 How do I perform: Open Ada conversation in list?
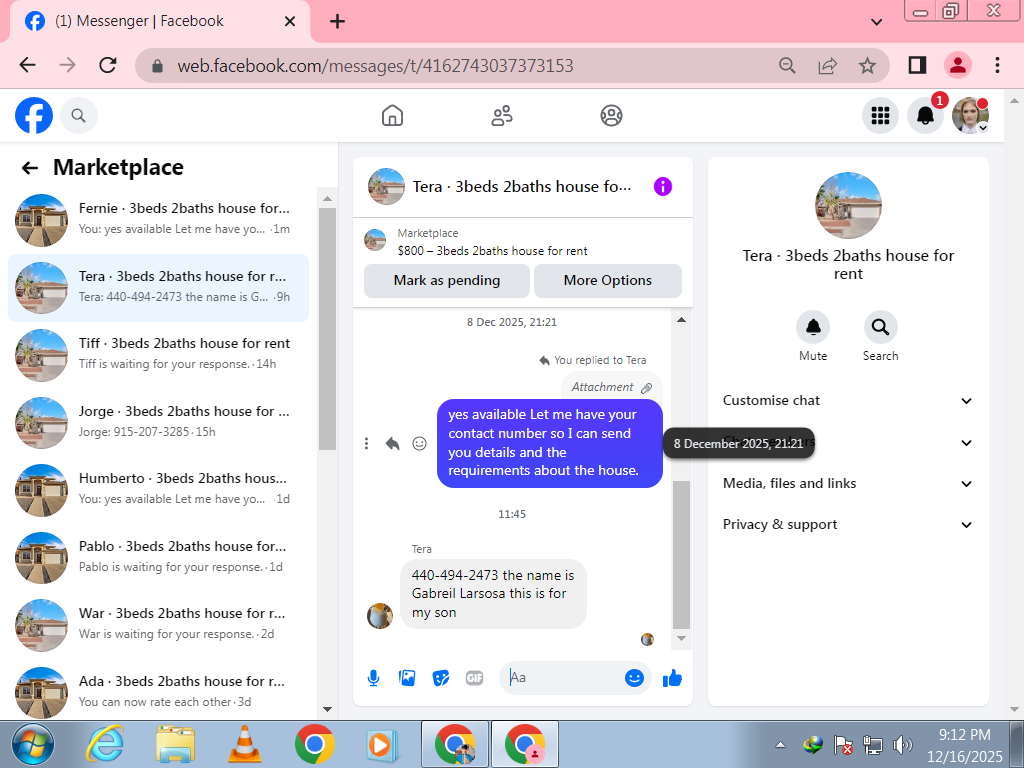coord(158,693)
